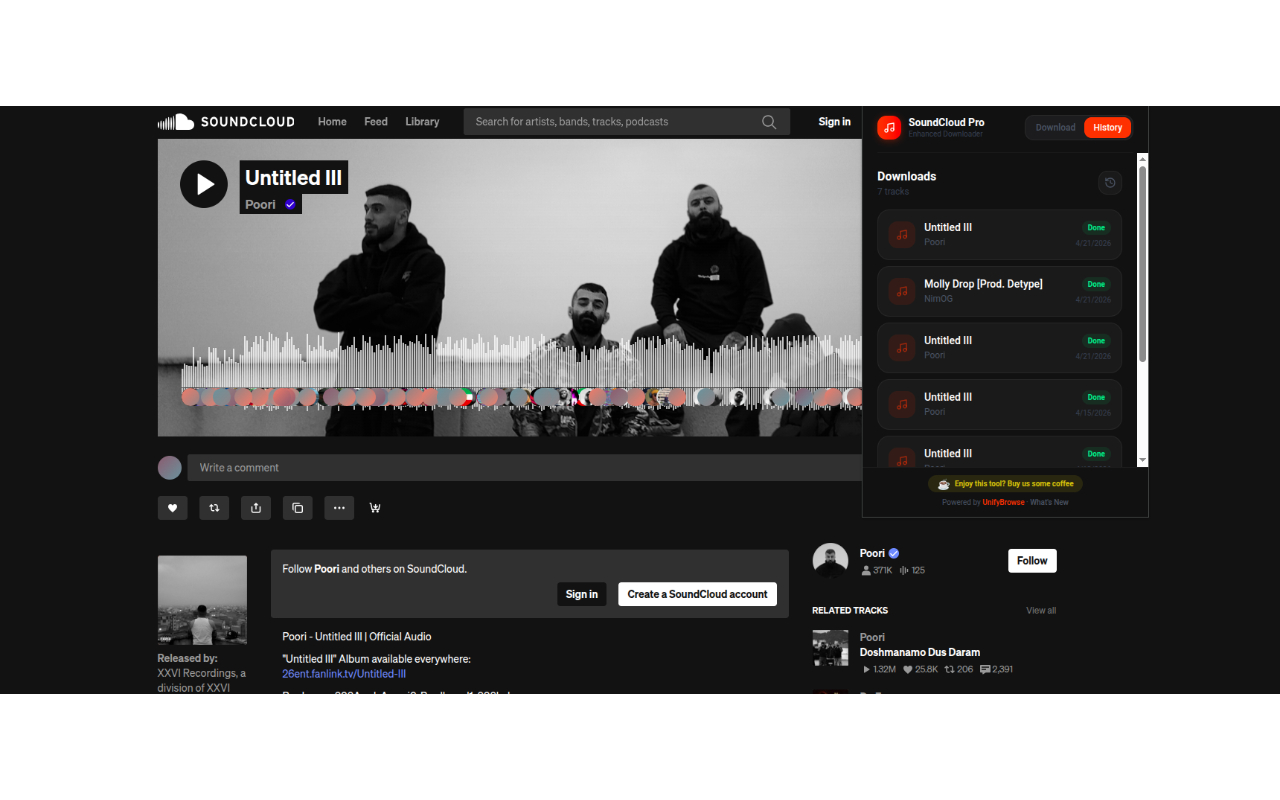Open the share icon below the comment box

[x=256, y=508]
